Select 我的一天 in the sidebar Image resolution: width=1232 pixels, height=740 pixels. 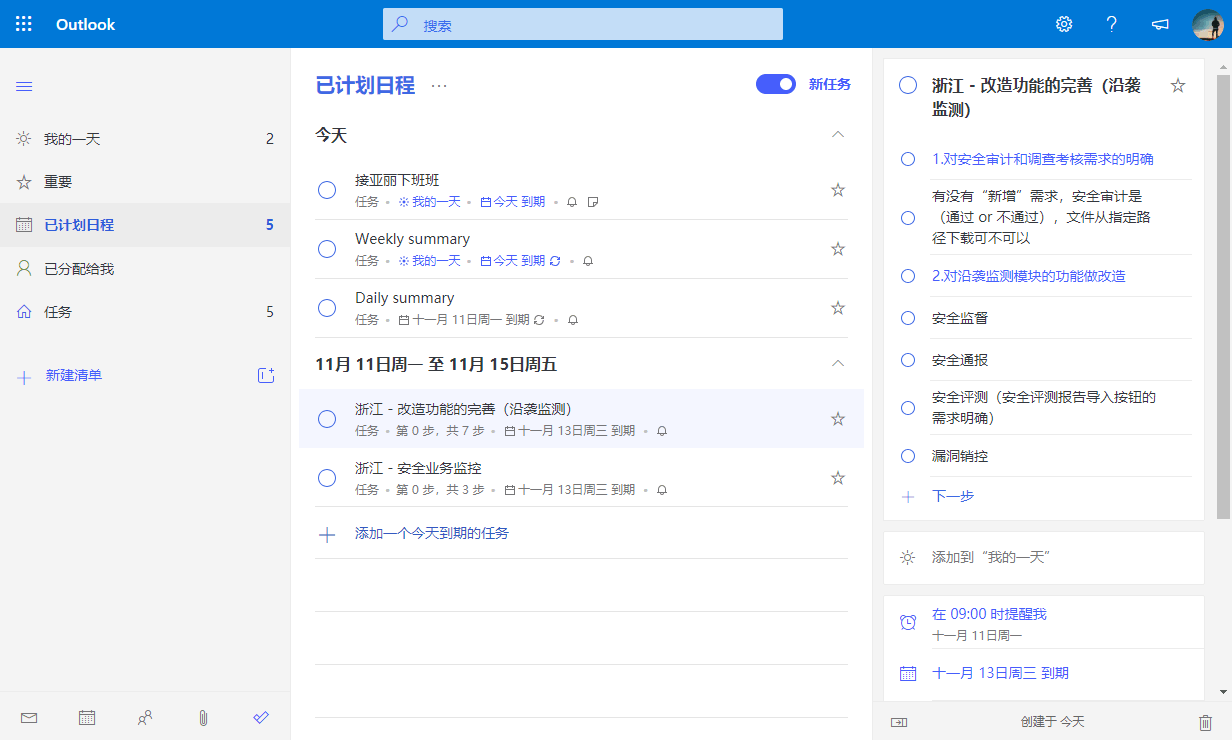(72, 139)
